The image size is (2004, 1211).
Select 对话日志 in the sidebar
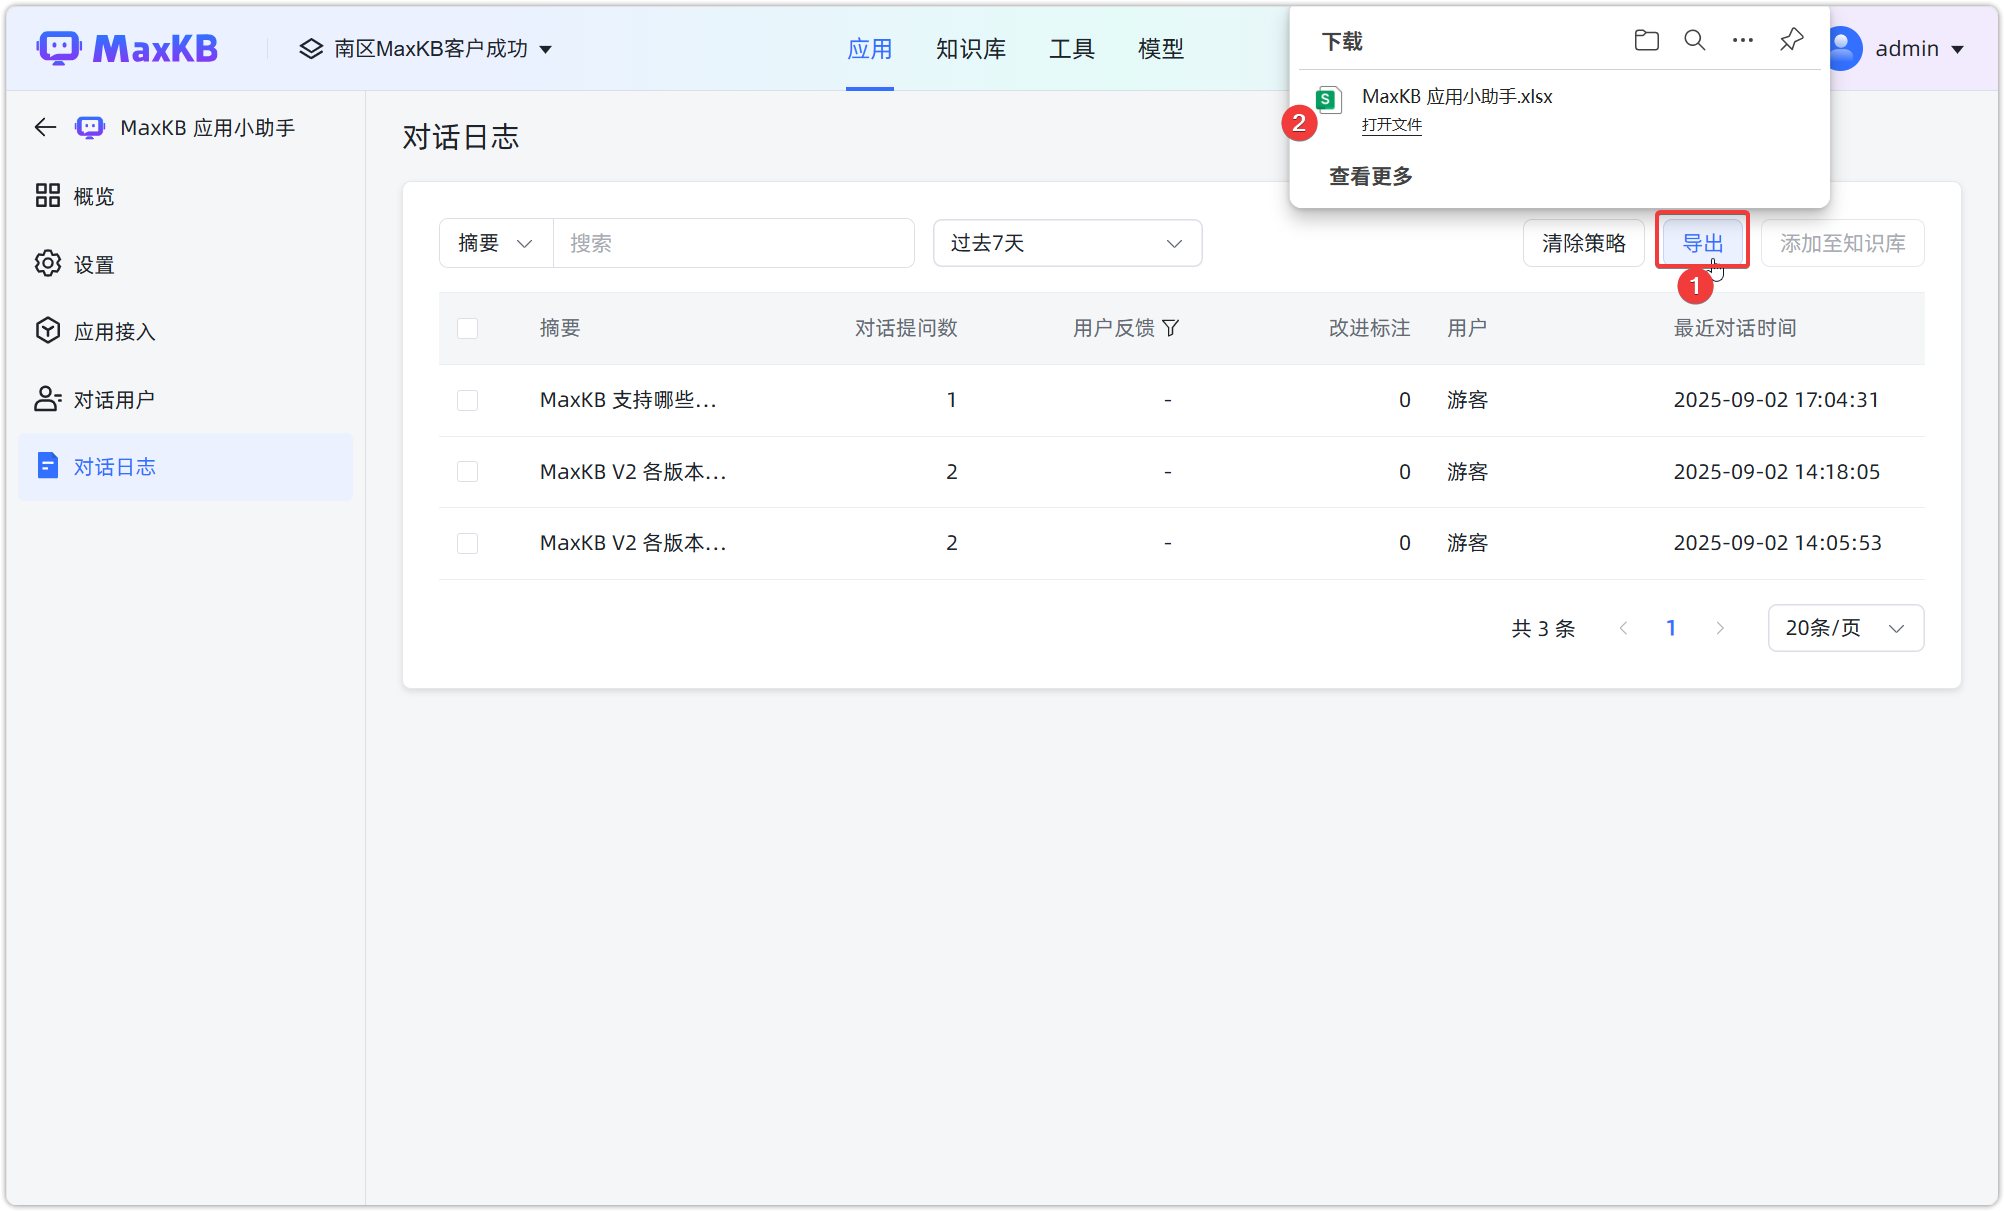(185, 466)
